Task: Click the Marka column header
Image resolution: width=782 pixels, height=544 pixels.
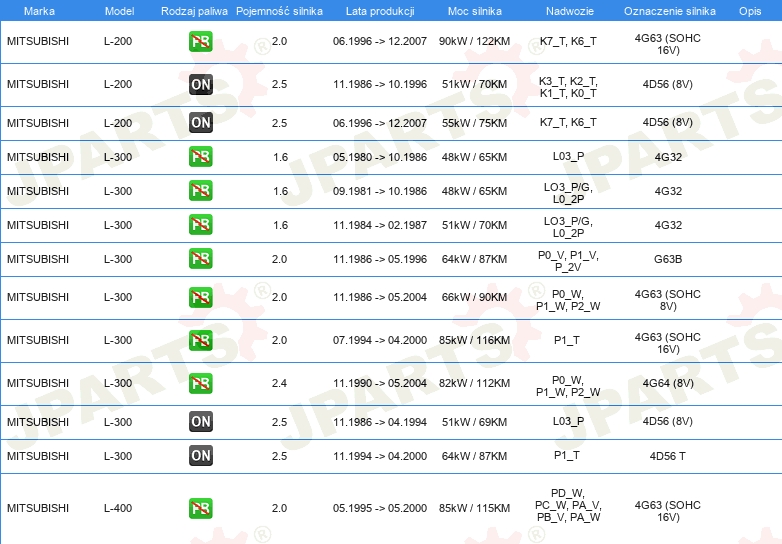Action: pos(39,11)
